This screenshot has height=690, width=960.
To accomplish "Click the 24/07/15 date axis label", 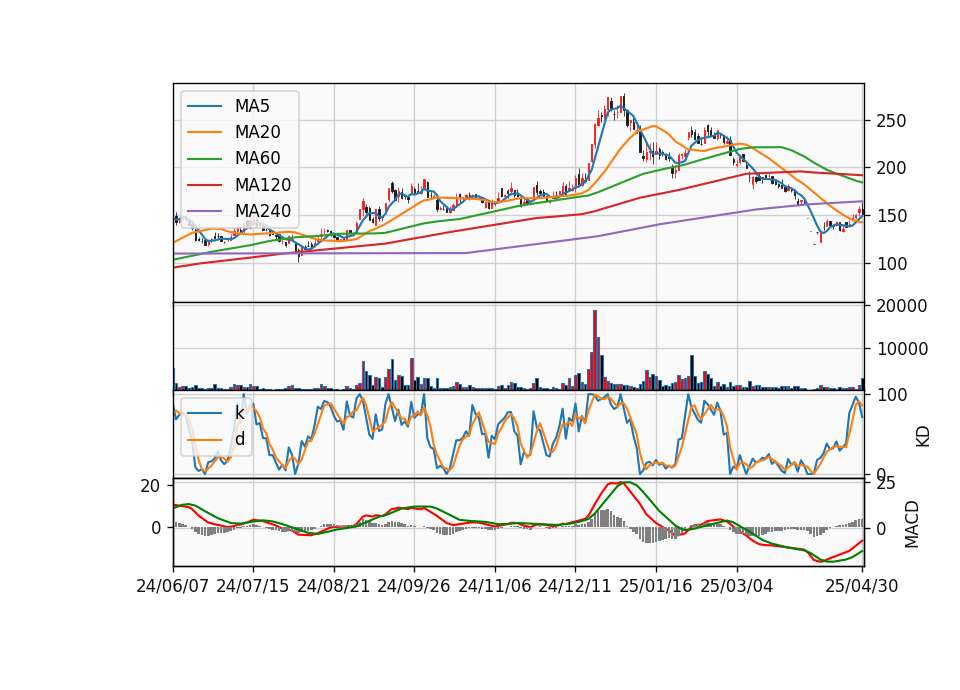I will pyautogui.click(x=253, y=586).
